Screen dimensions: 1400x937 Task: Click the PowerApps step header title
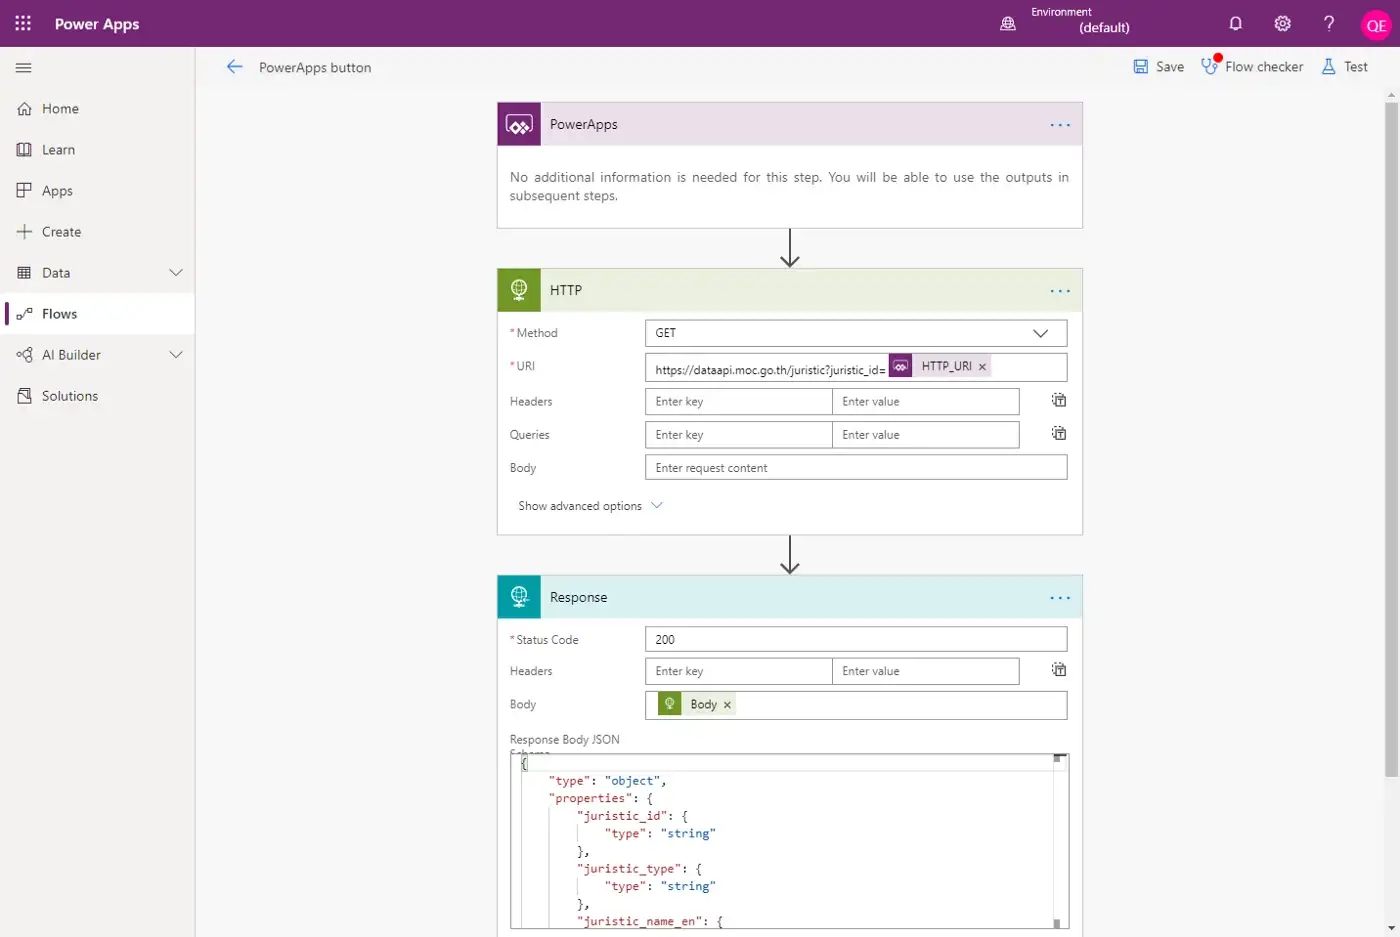[584, 125]
